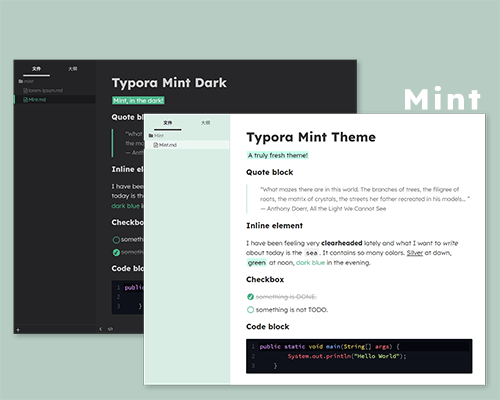Toggle source code mode icon in dark window
Screen dimensions: 500x400
coord(110,329)
